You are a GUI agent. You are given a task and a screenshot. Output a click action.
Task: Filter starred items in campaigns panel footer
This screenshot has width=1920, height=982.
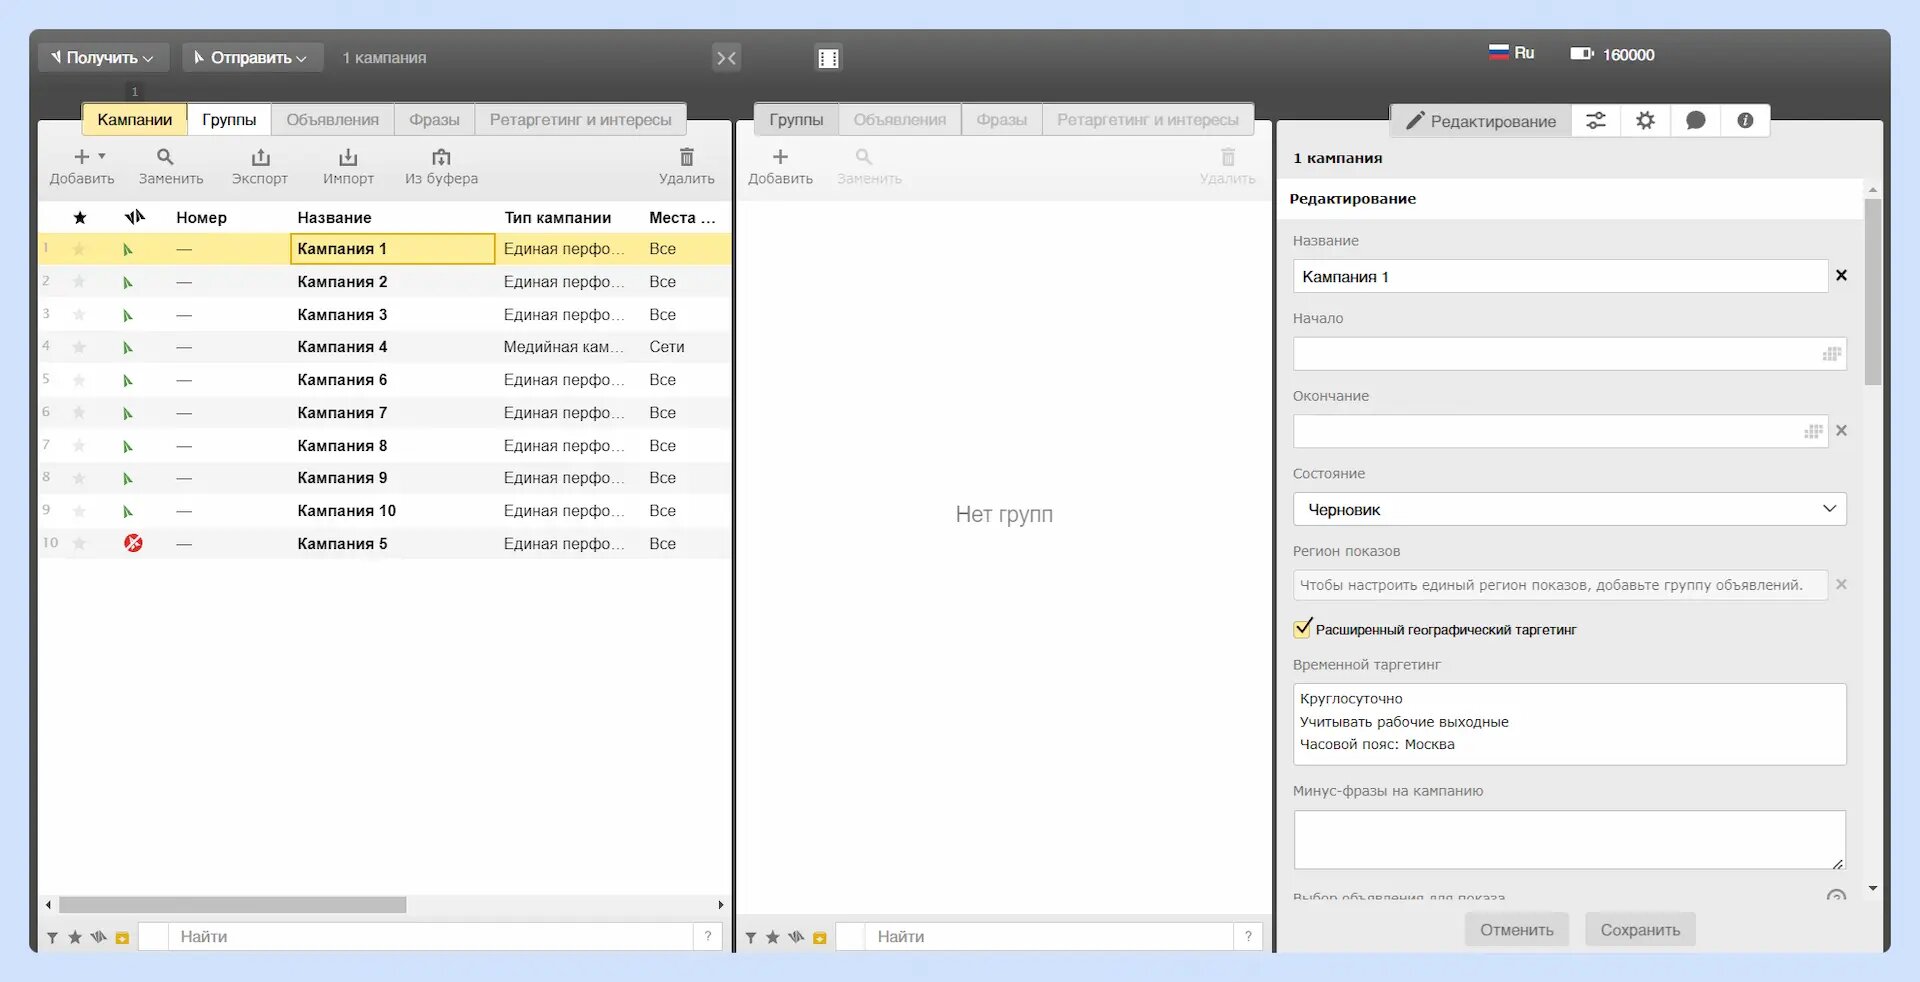[x=75, y=938]
